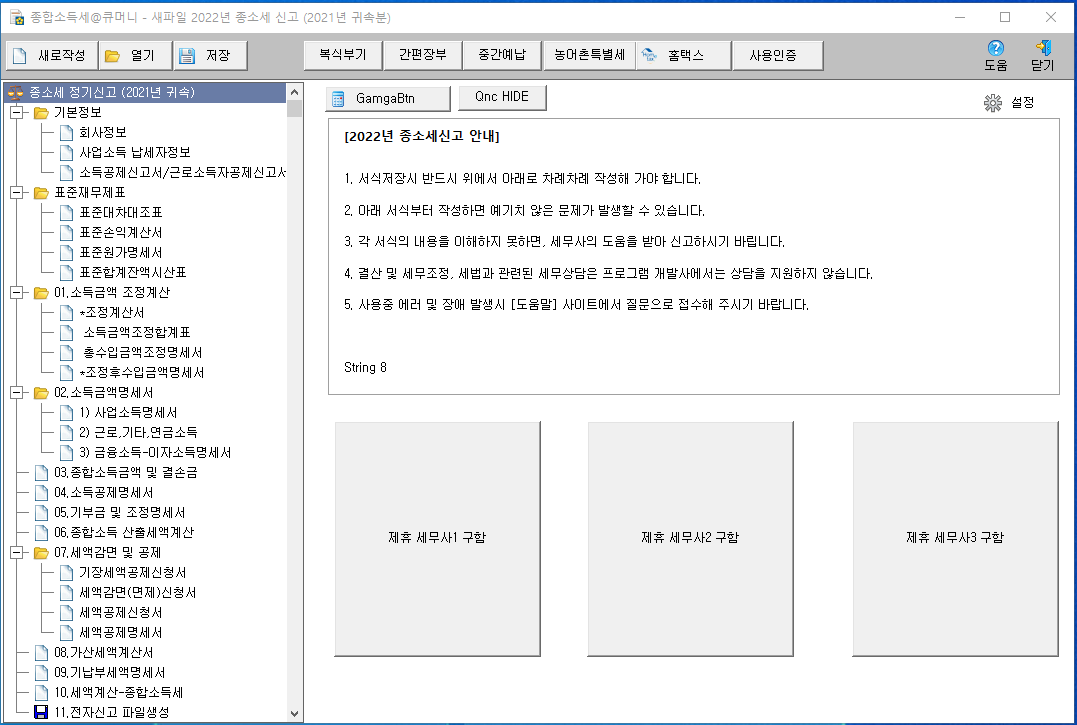The image size is (1077, 725).
Task: Collapse the 07.세액감면 및 공제 node
Action: coord(16,553)
